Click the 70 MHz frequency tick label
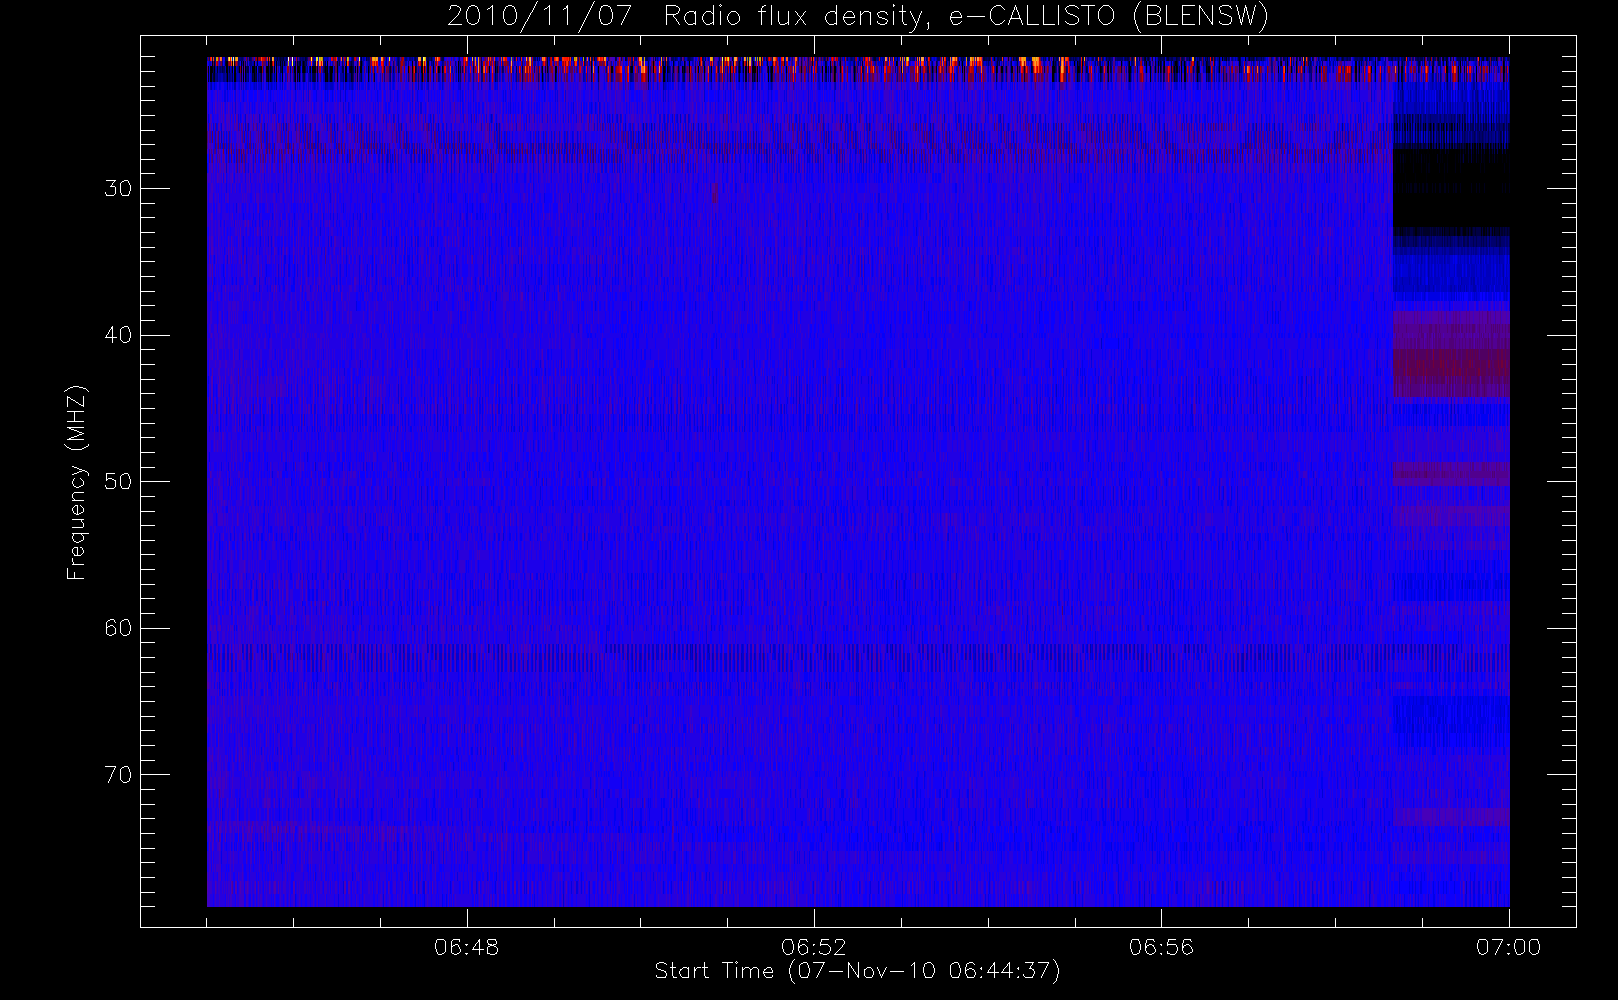Image resolution: width=1618 pixels, height=1000 pixels. click(x=118, y=775)
